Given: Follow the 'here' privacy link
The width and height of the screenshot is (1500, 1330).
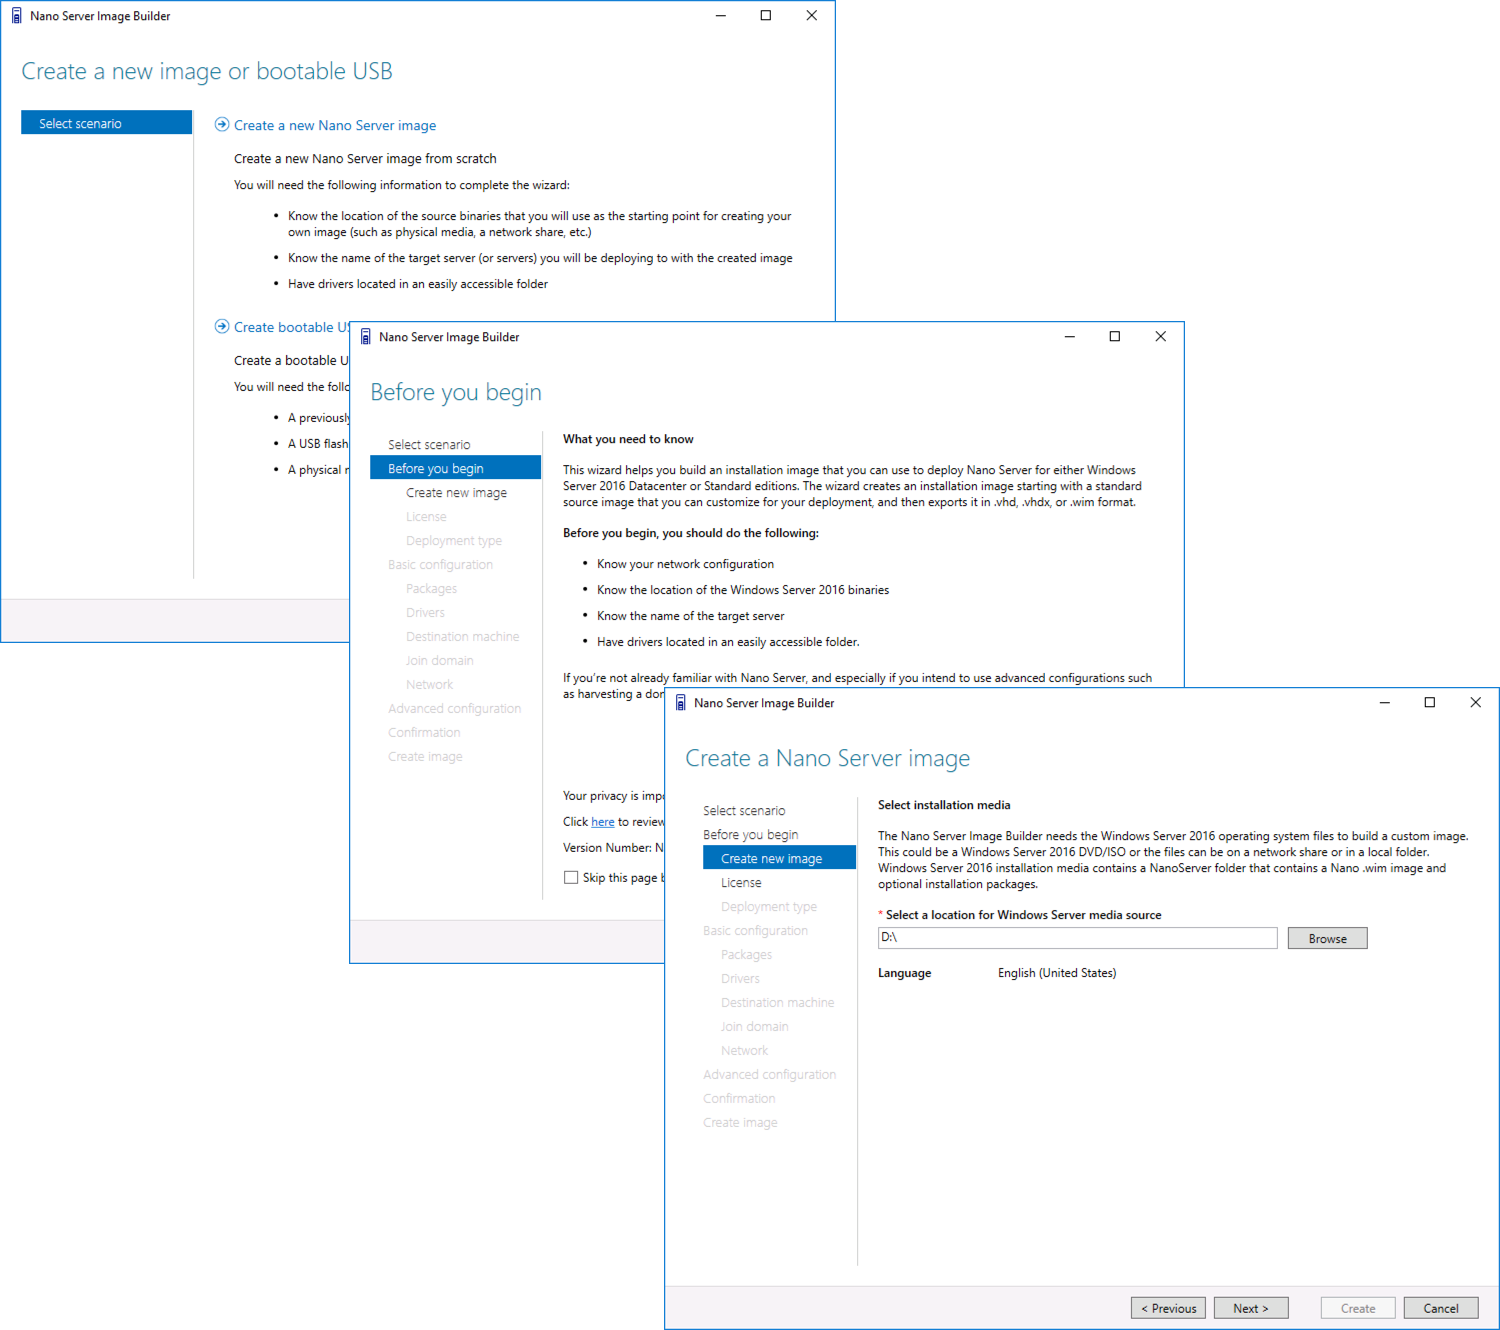Looking at the screenshot, I should point(603,822).
